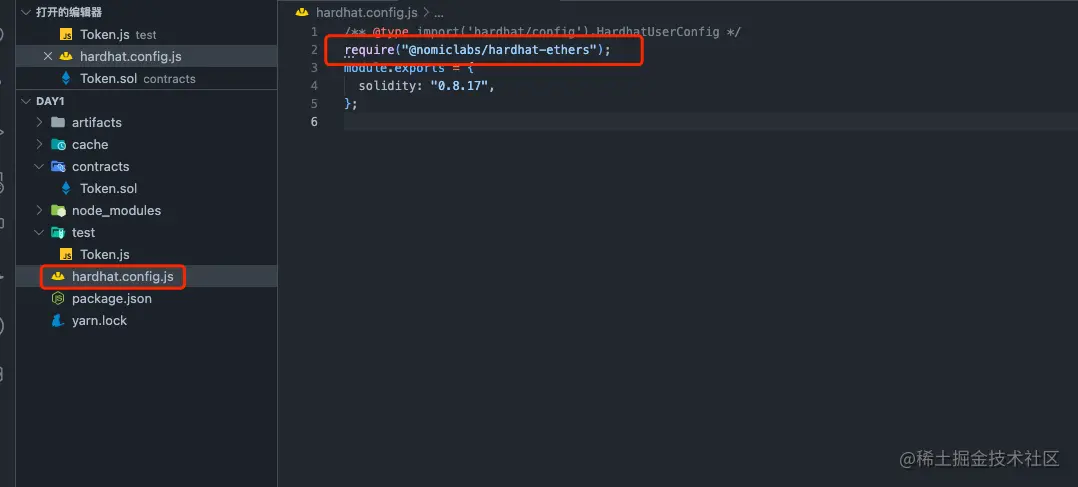Click the node_modules folder icon

point(58,210)
